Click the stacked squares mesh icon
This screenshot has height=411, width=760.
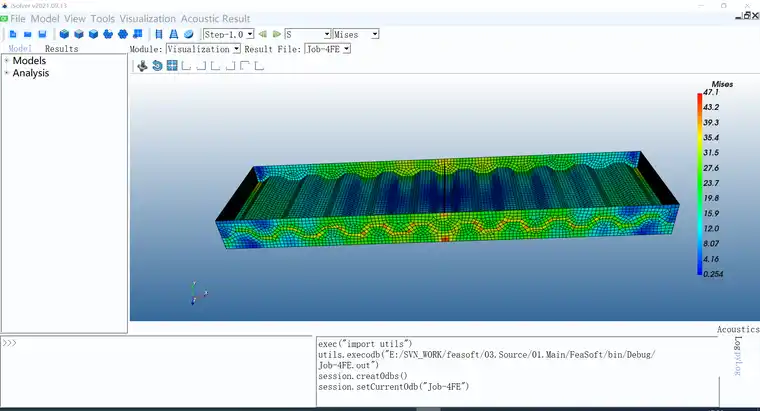138,34
